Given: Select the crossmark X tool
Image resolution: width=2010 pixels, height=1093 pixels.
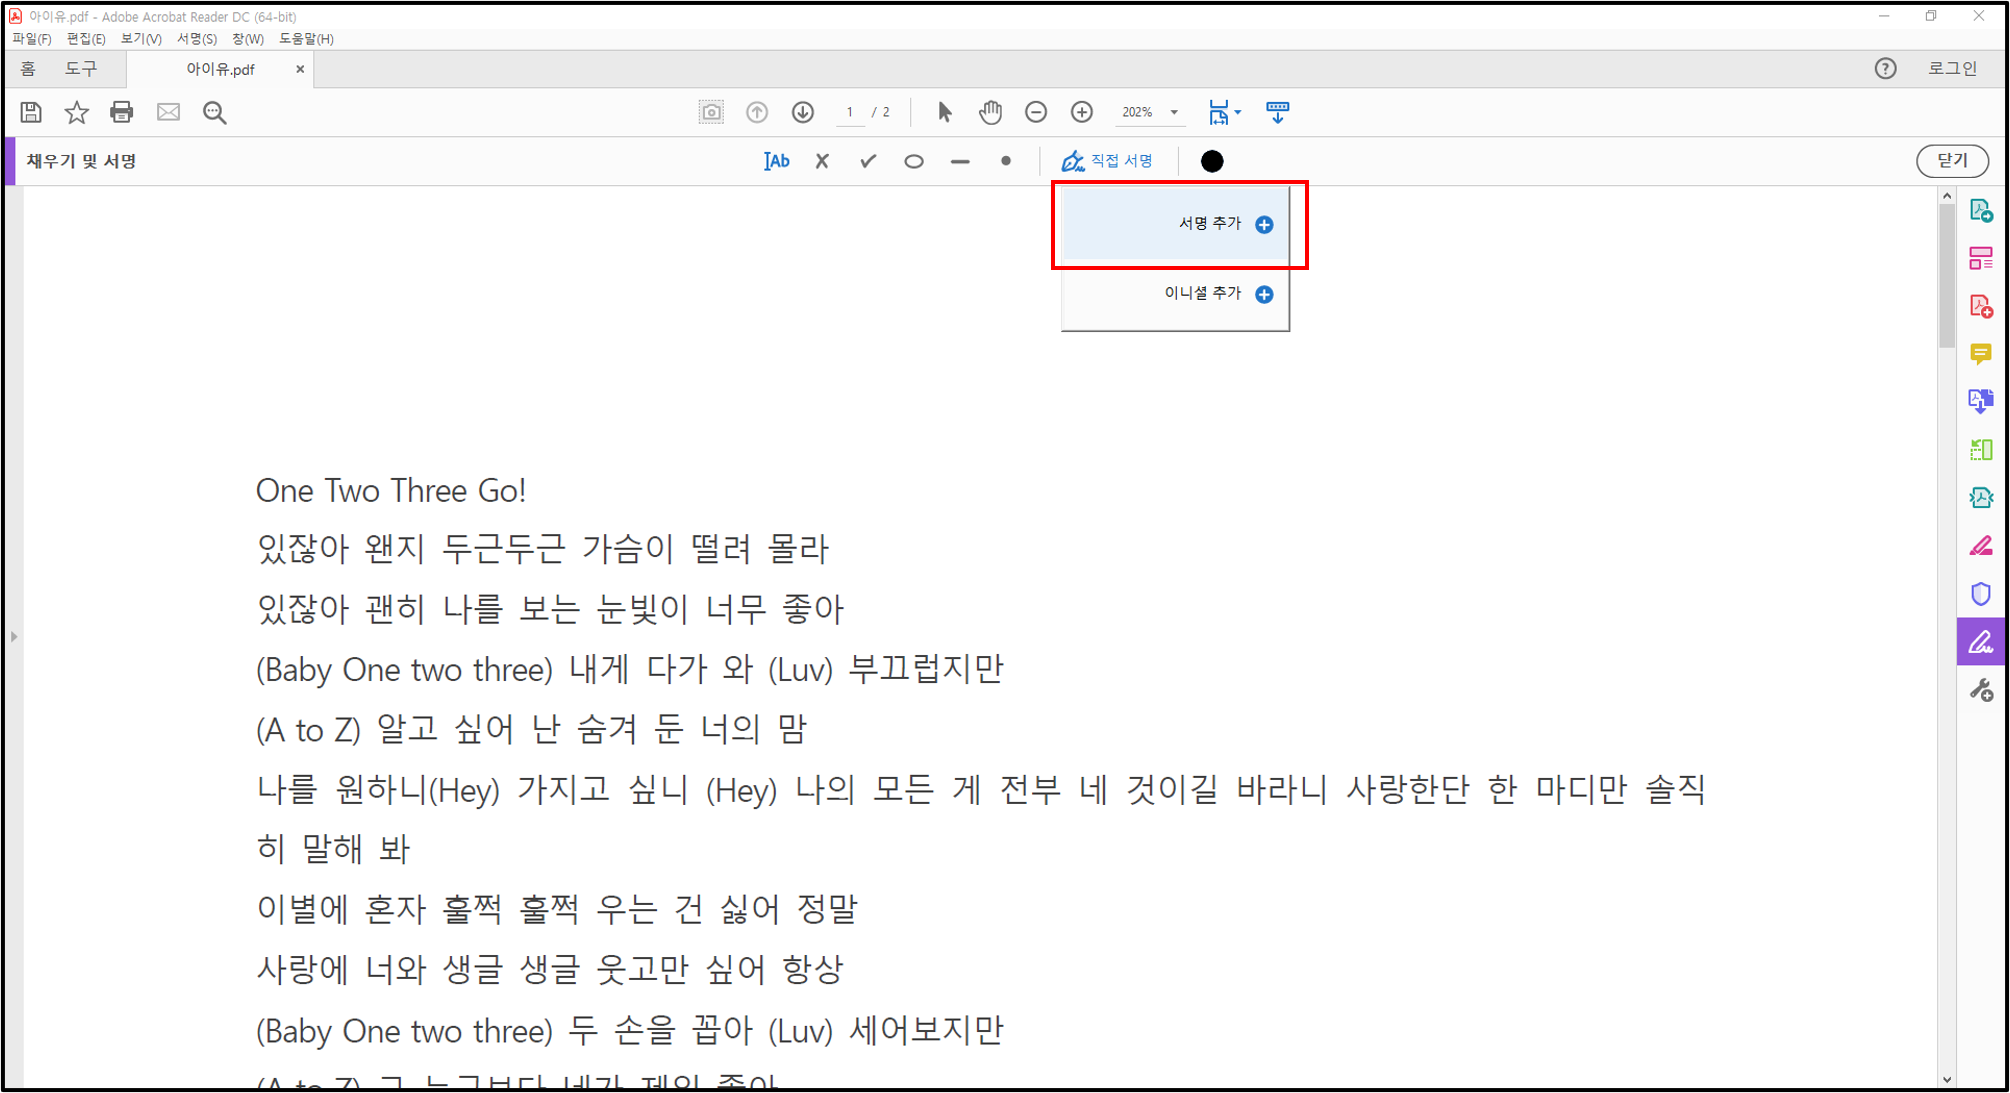Looking at the screenshot, I should click(x=822, y=161).
